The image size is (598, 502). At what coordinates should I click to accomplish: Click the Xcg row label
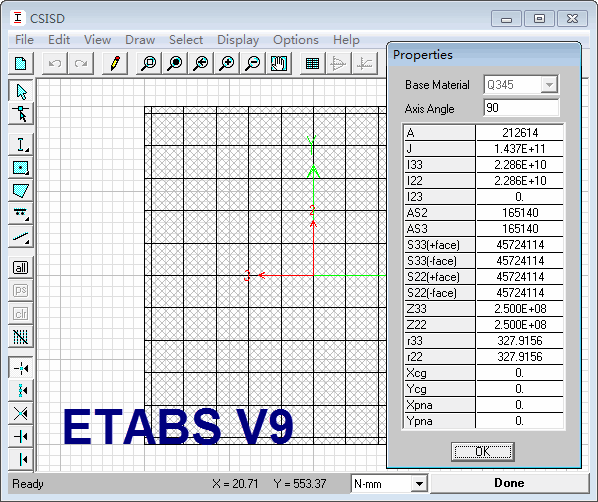tap(439, 373)
